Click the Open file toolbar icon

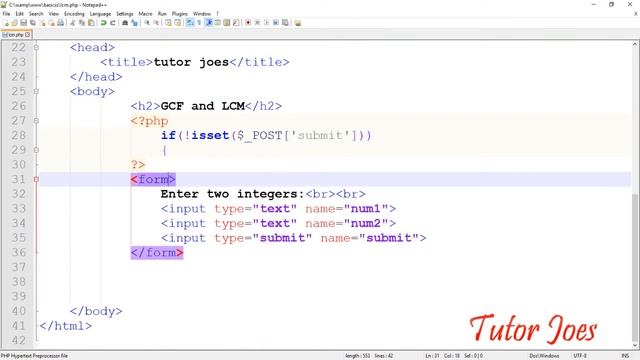14,23
